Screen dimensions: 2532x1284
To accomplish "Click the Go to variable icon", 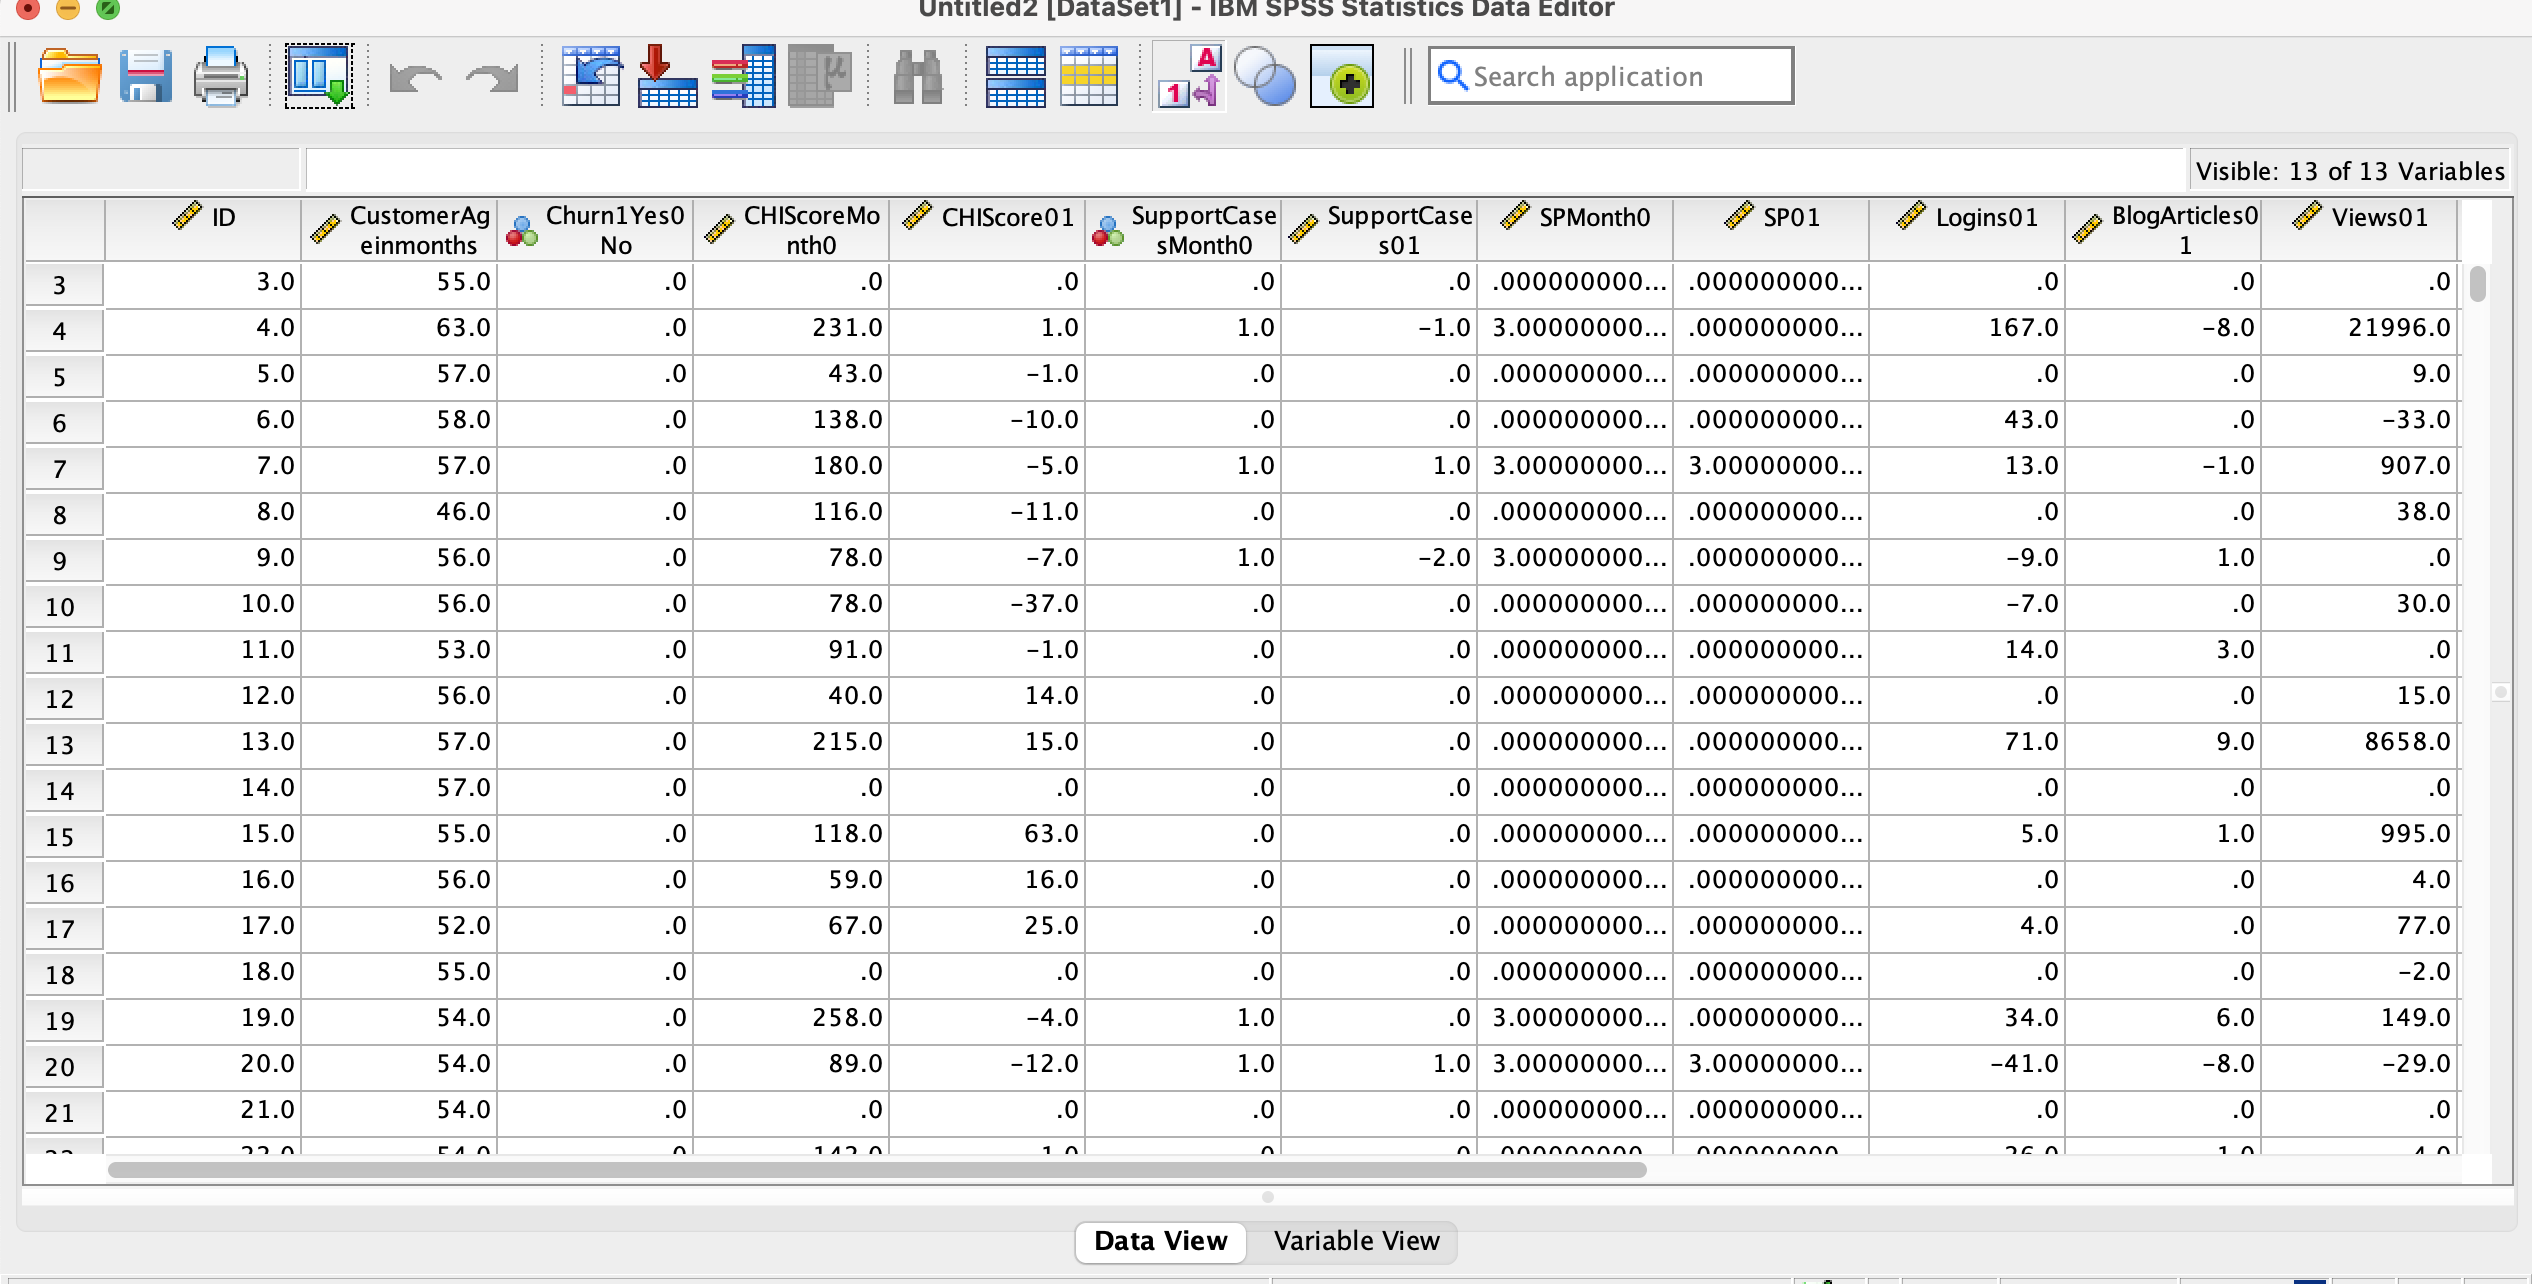I will click(x=667, y=76).
